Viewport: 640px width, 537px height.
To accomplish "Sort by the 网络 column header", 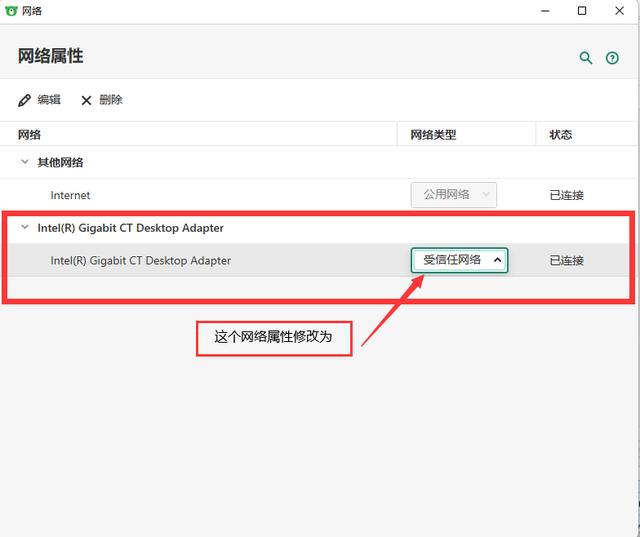I will [x=29, y=135].
